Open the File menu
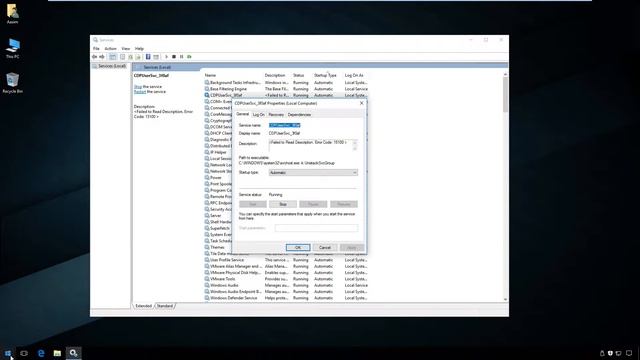640x360 pixels. coord(96,49)
